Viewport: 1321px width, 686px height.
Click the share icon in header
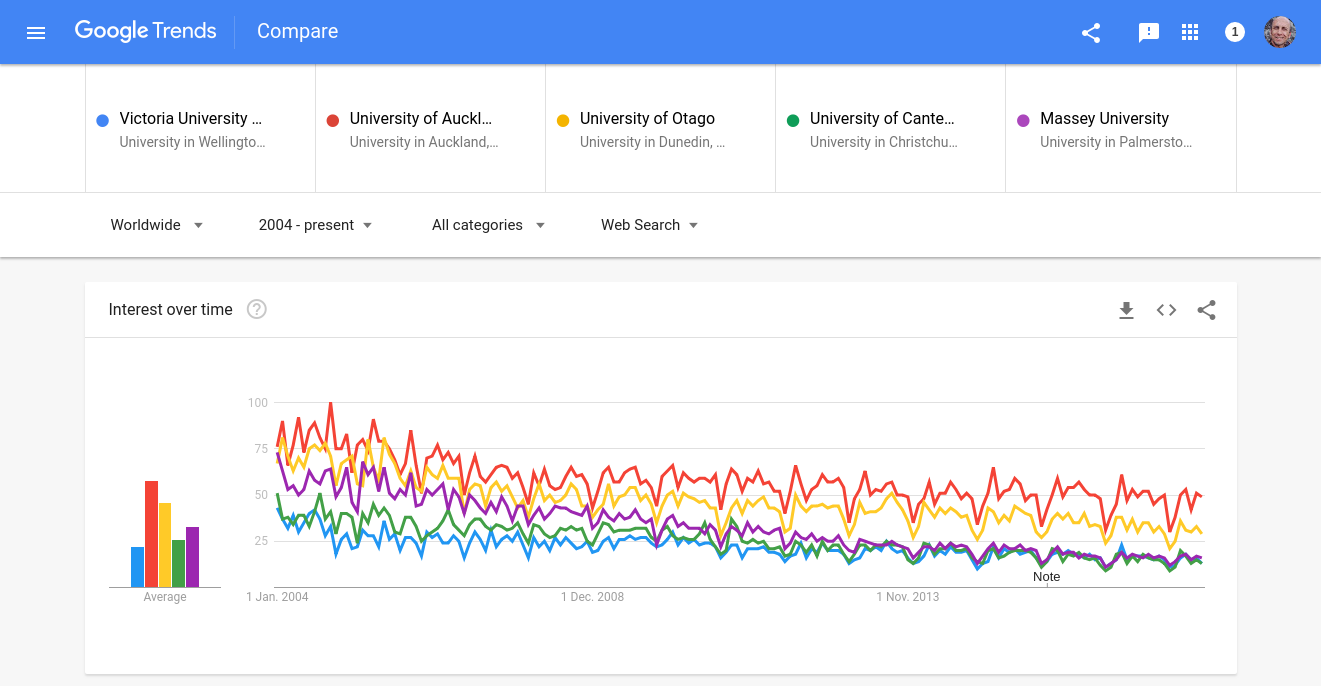(1091, 32)
